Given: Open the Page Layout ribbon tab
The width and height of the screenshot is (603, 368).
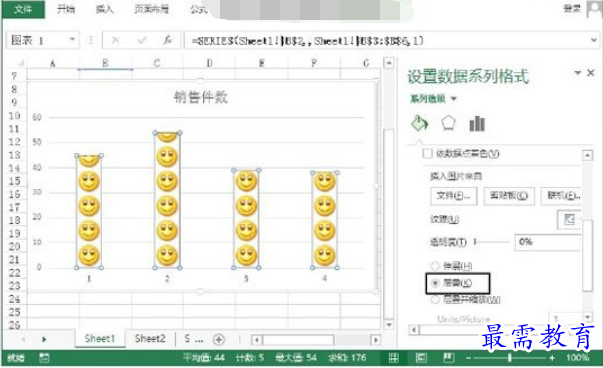Looking at the screenshot, I should coord(151,9).
